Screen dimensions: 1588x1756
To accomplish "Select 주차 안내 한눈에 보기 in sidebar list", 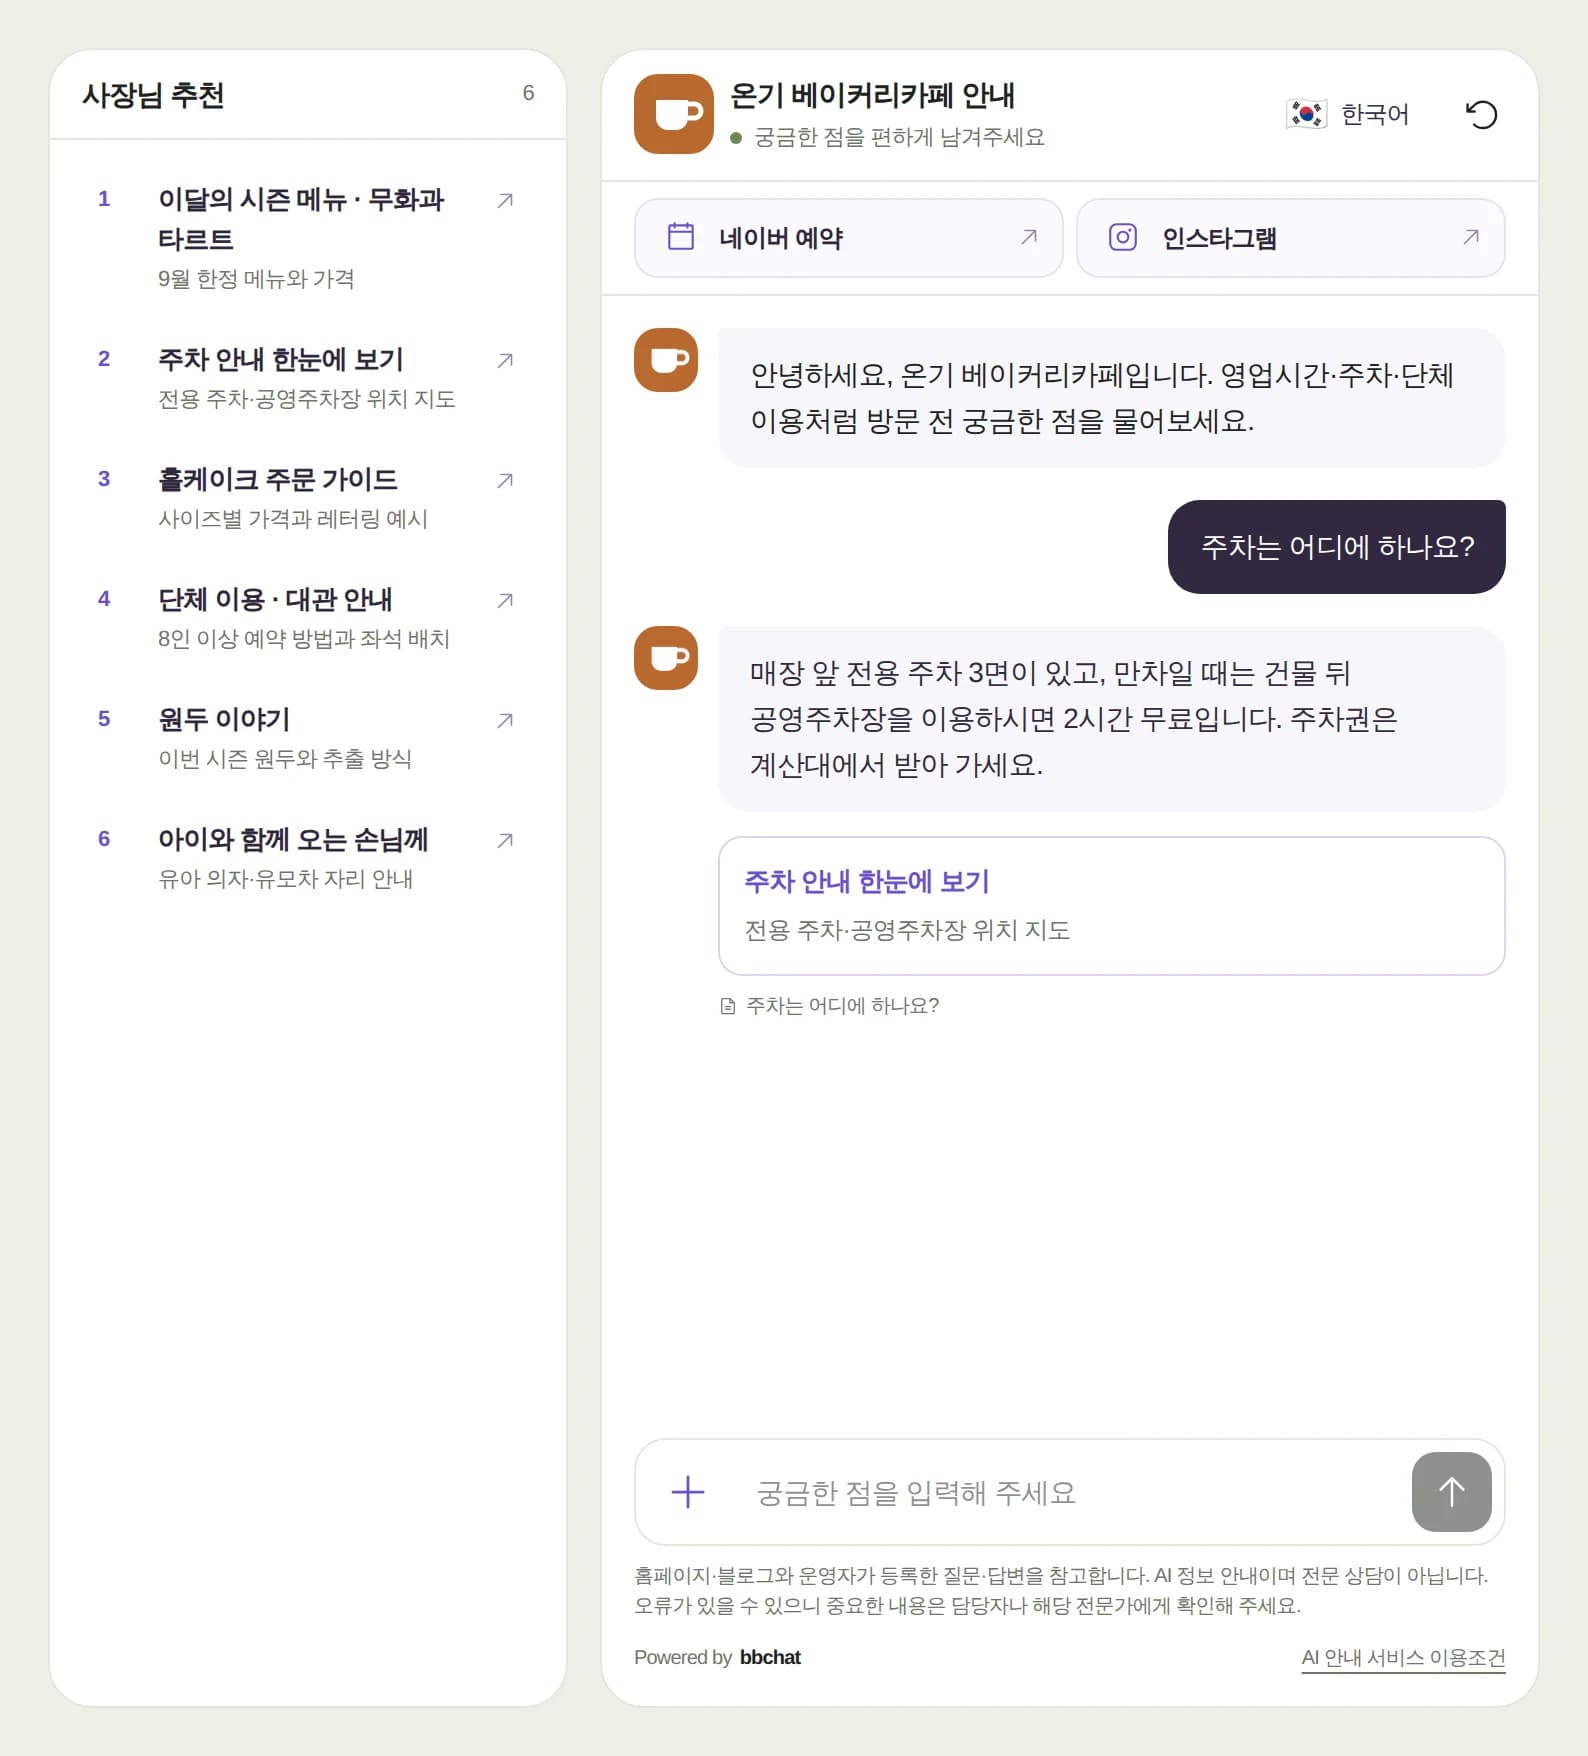I will [x=281, y=359].
